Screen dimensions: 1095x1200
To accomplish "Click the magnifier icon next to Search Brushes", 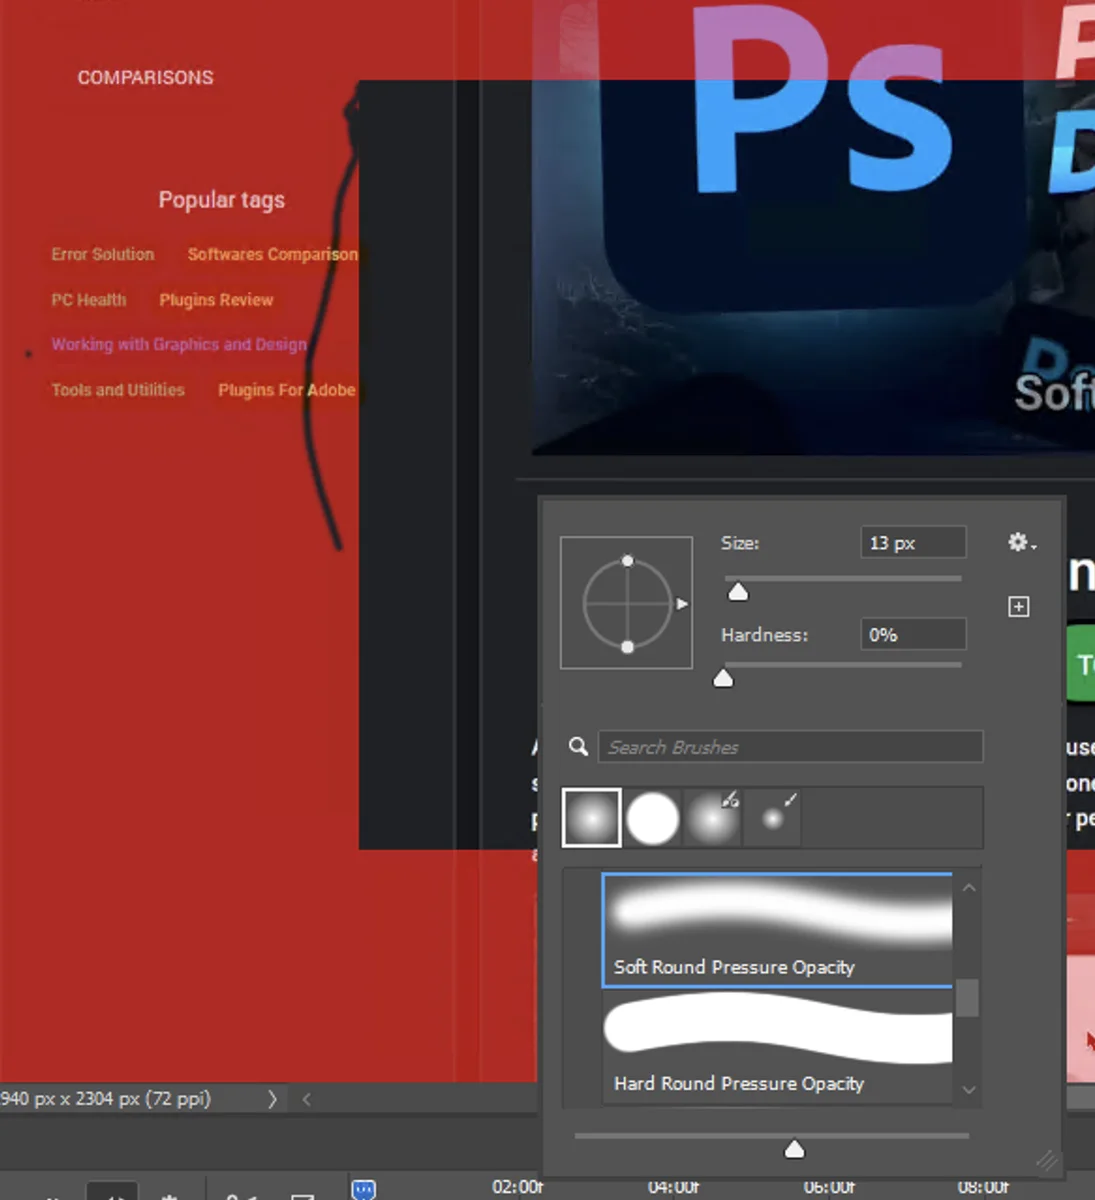I will tap(577, 746).
